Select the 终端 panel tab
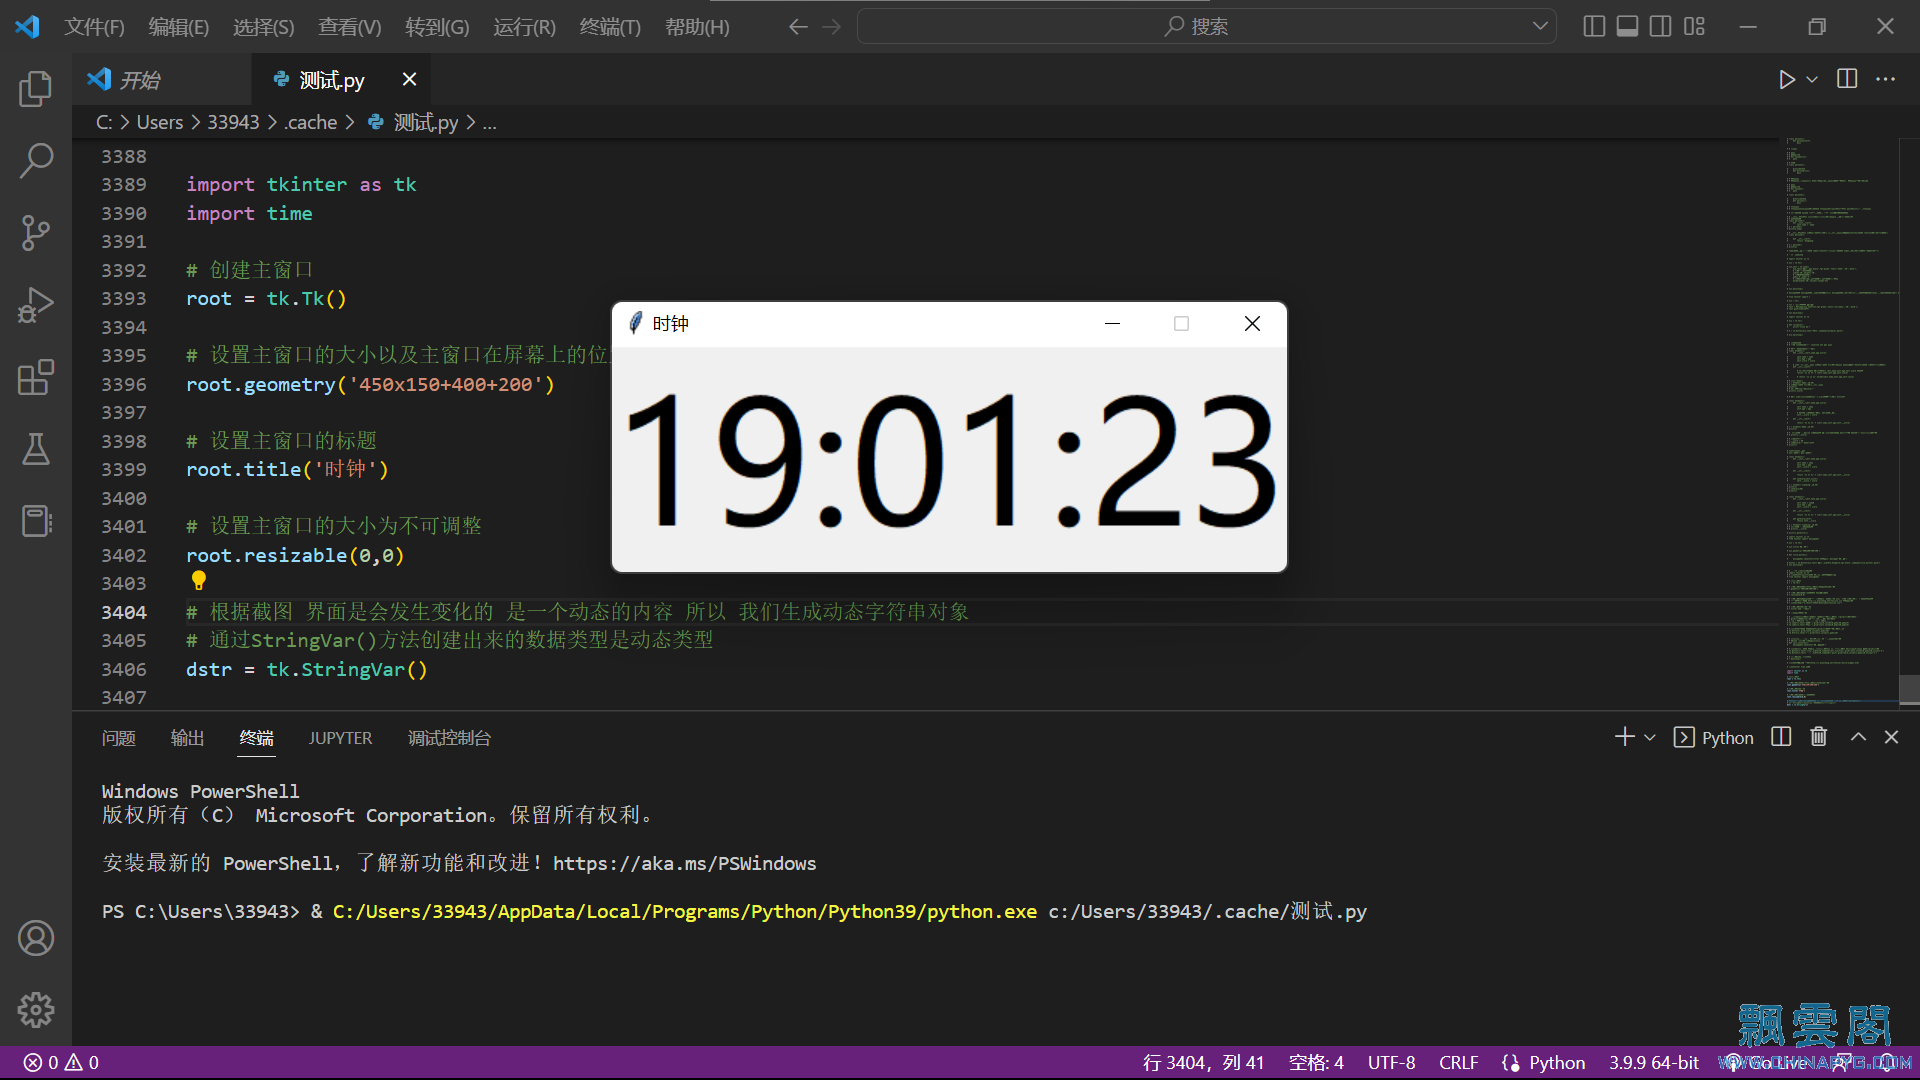 point(256,738)
